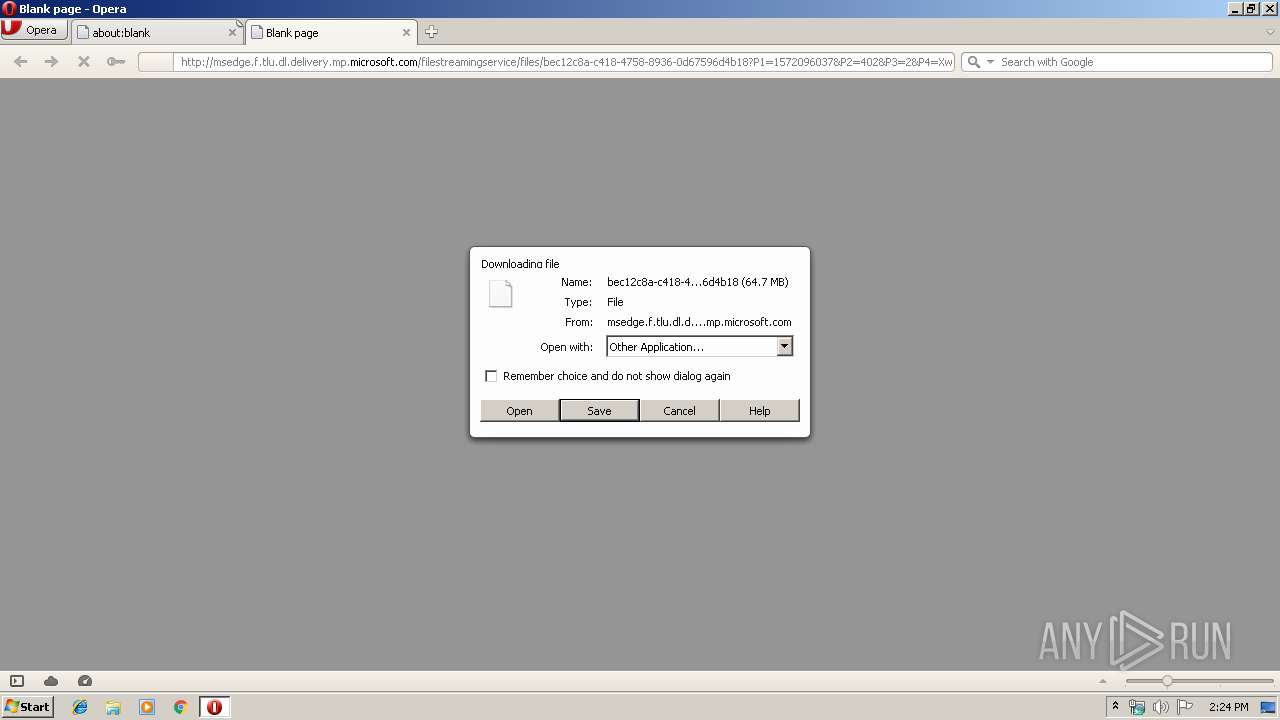
Task: Close the Blank page tab
Action: (406, 32)
